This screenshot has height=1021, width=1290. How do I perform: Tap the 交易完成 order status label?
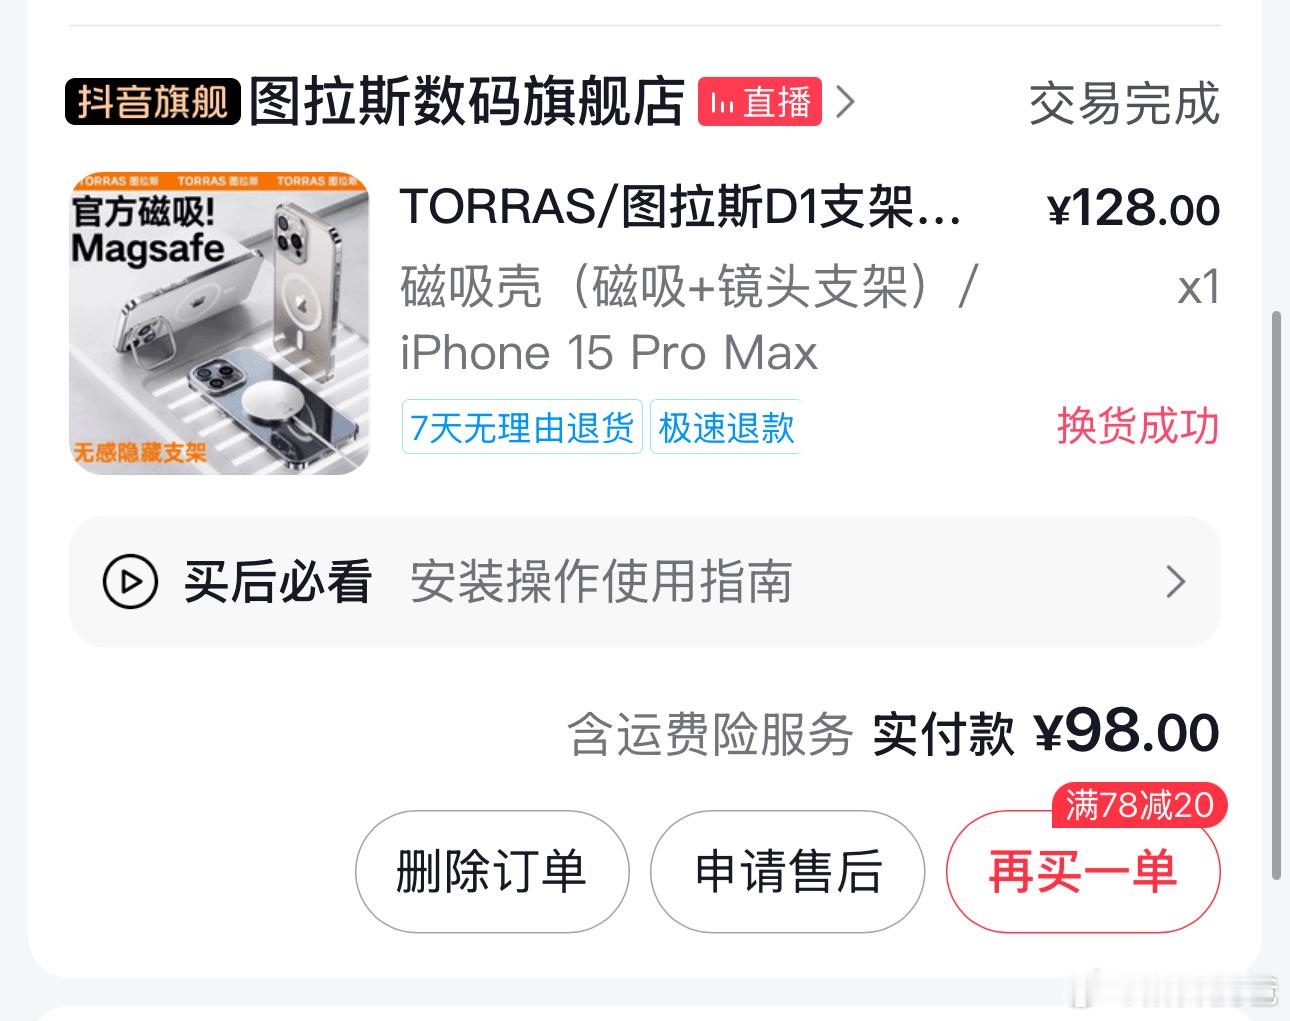pos(1124,104)
